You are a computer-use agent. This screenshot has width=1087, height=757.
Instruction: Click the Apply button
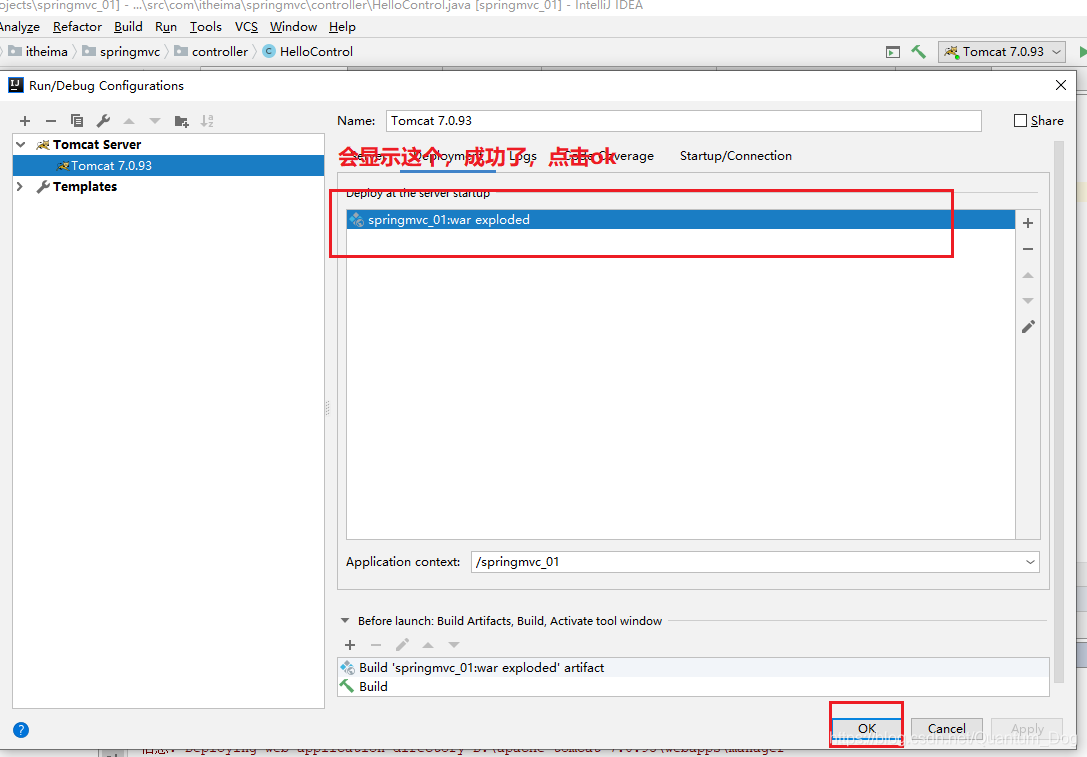click(x=1027, y=729)
